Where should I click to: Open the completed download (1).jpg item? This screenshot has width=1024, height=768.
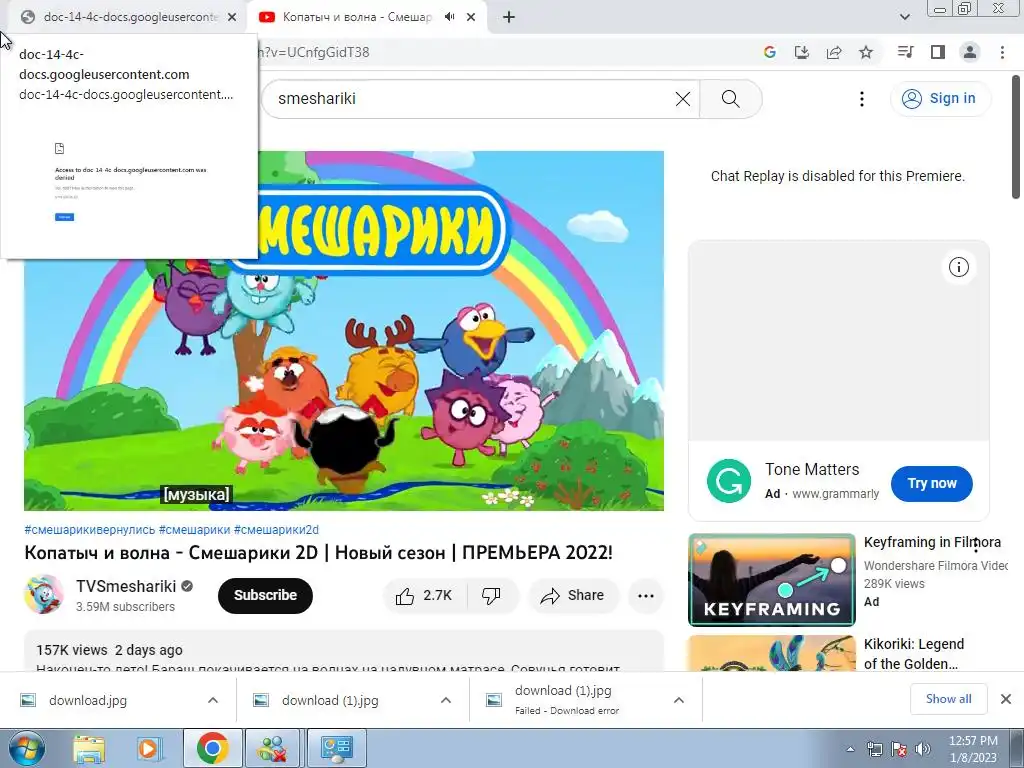pyautogui.click(x=330, y=701)
